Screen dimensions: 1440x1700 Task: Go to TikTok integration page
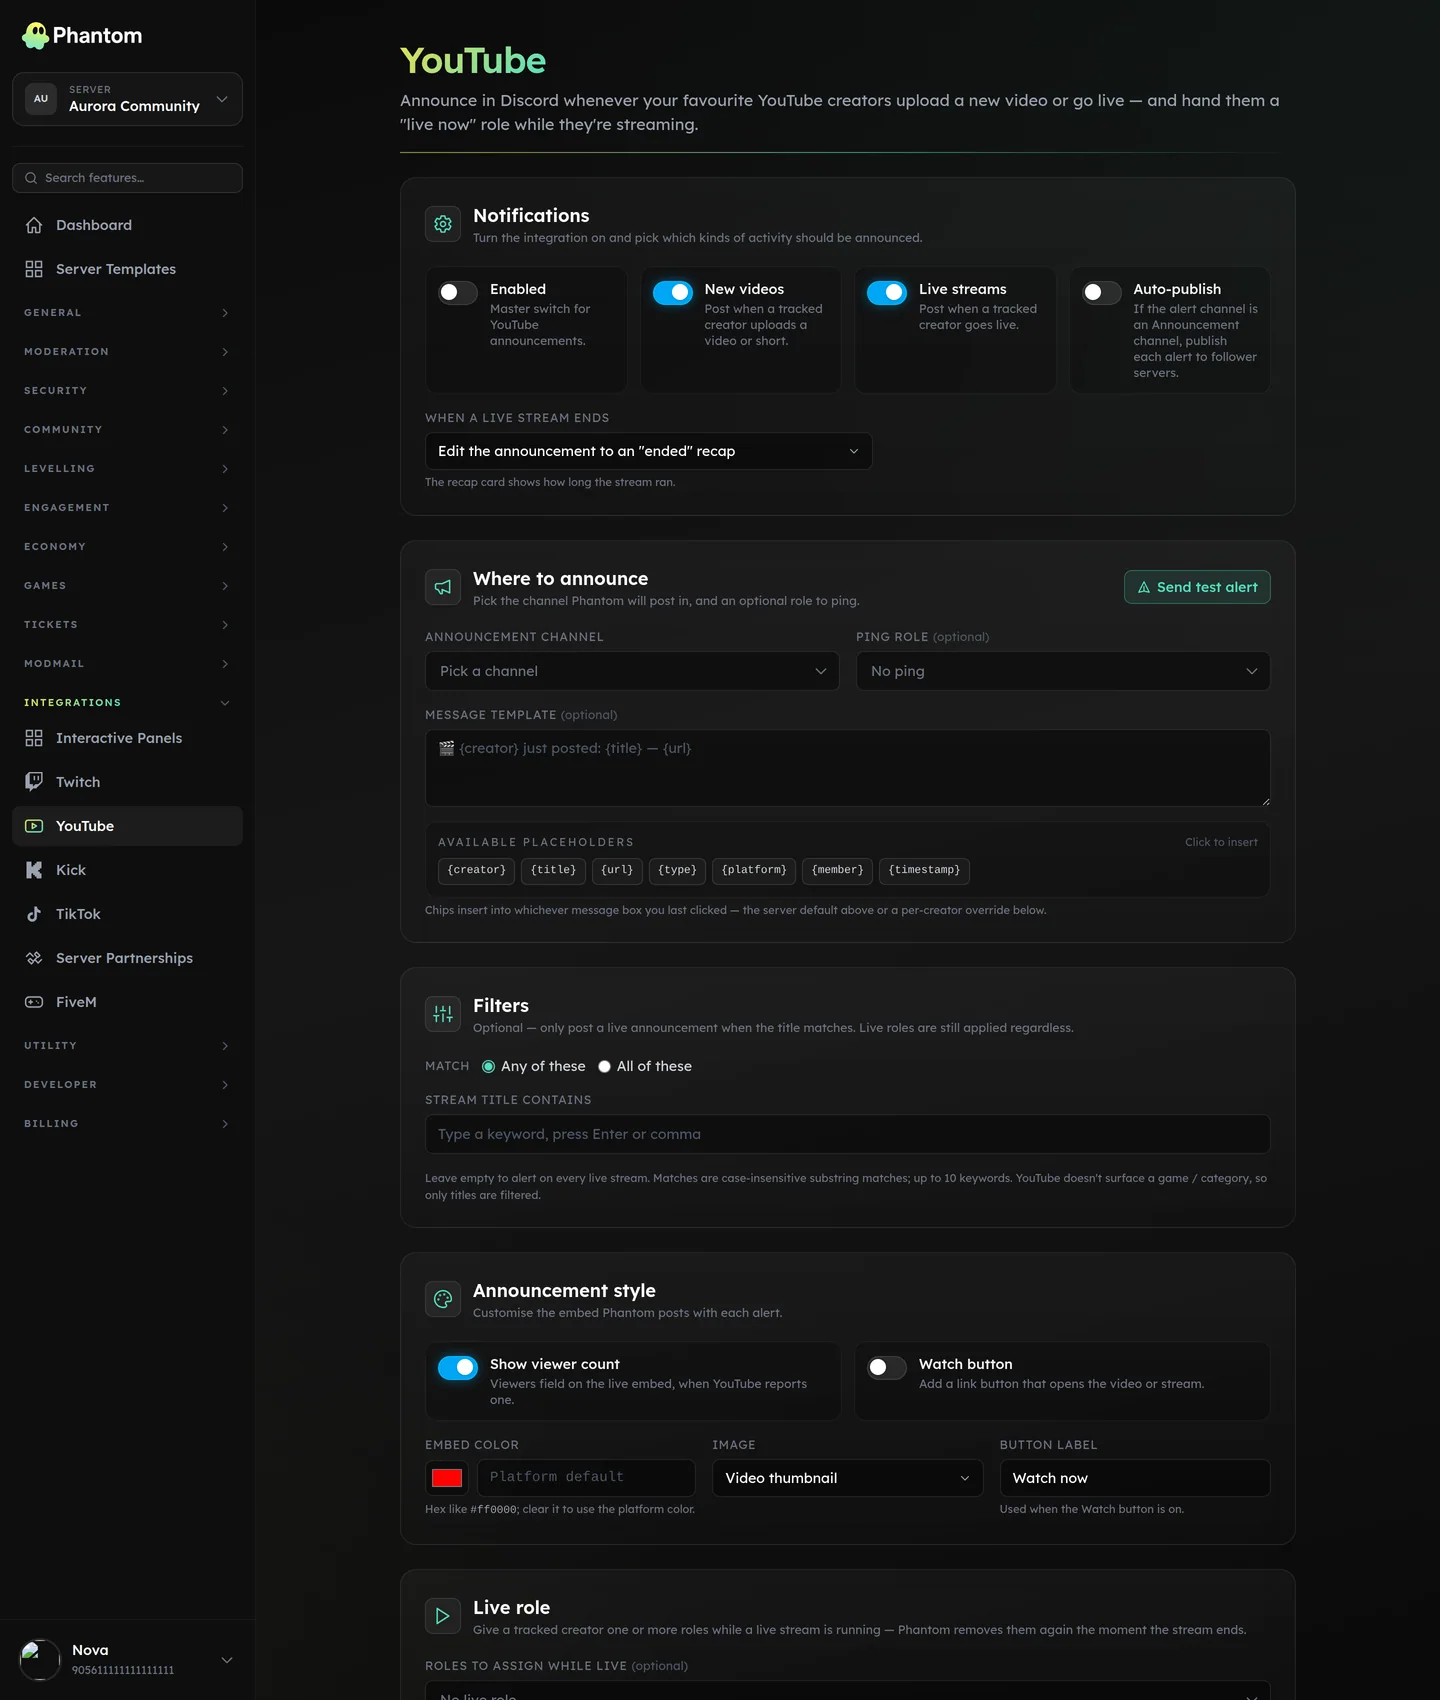(127, 914)
